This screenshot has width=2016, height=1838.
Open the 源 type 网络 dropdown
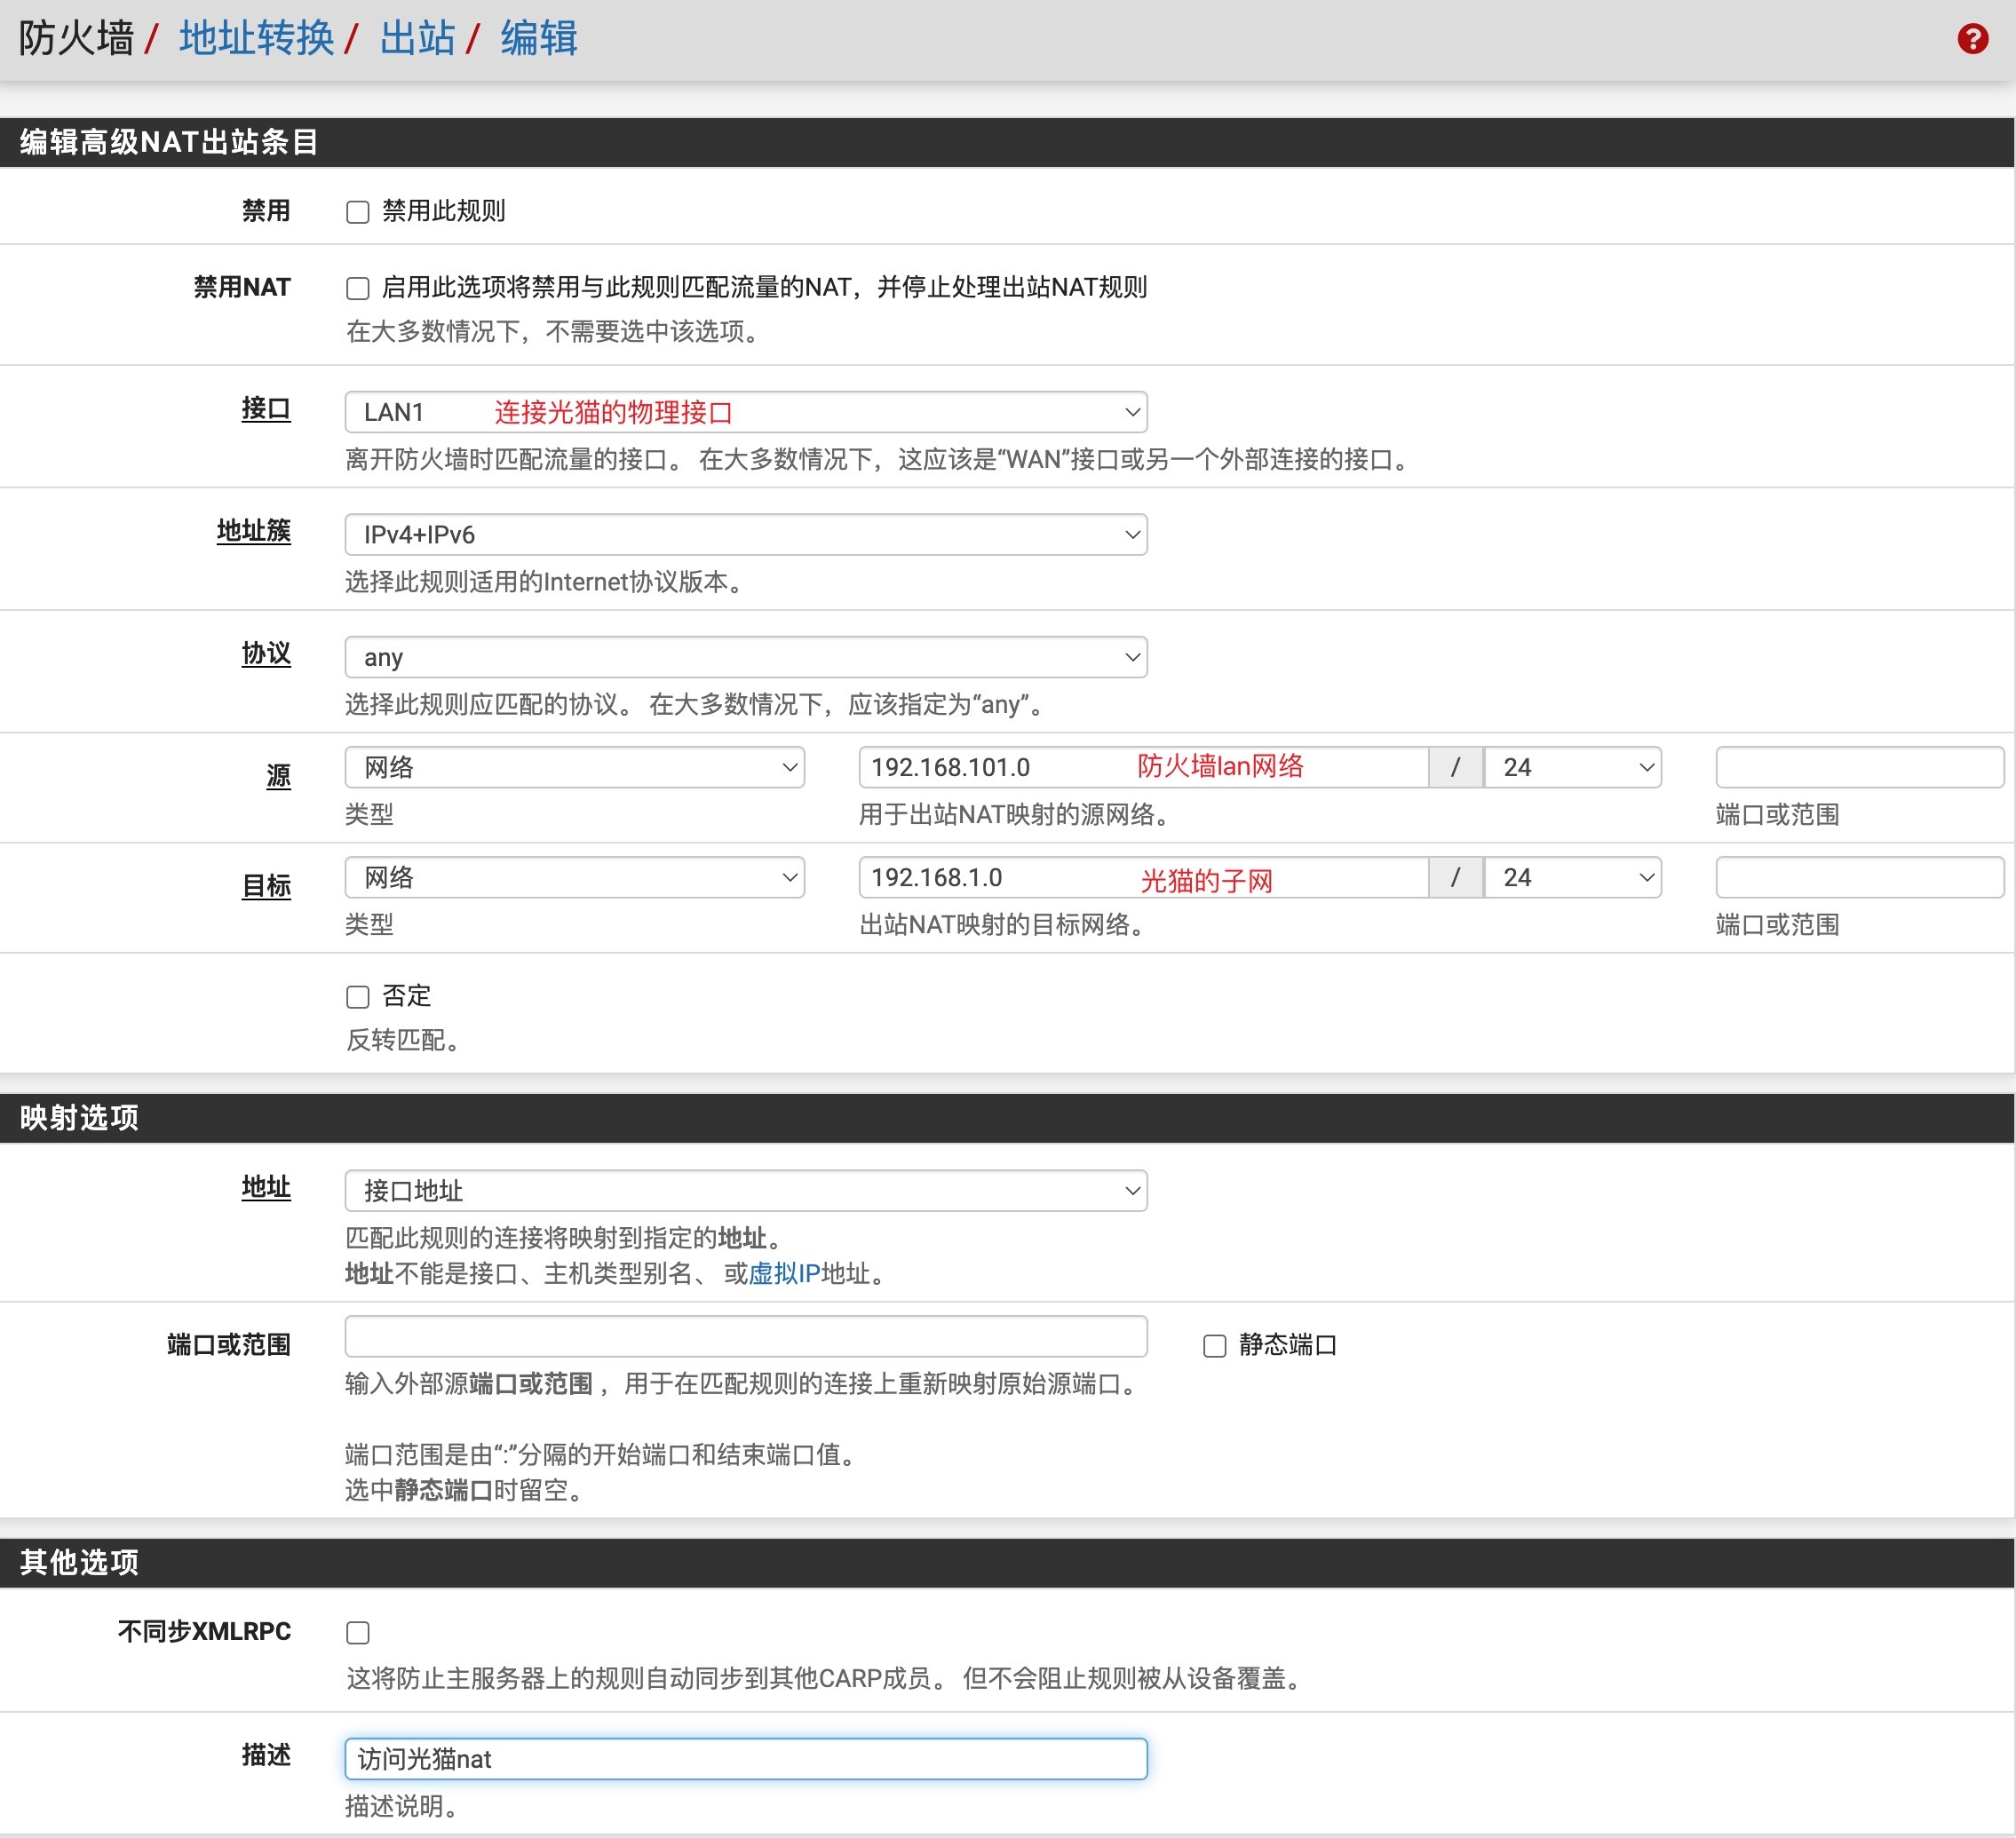click(x=574, y=767)
